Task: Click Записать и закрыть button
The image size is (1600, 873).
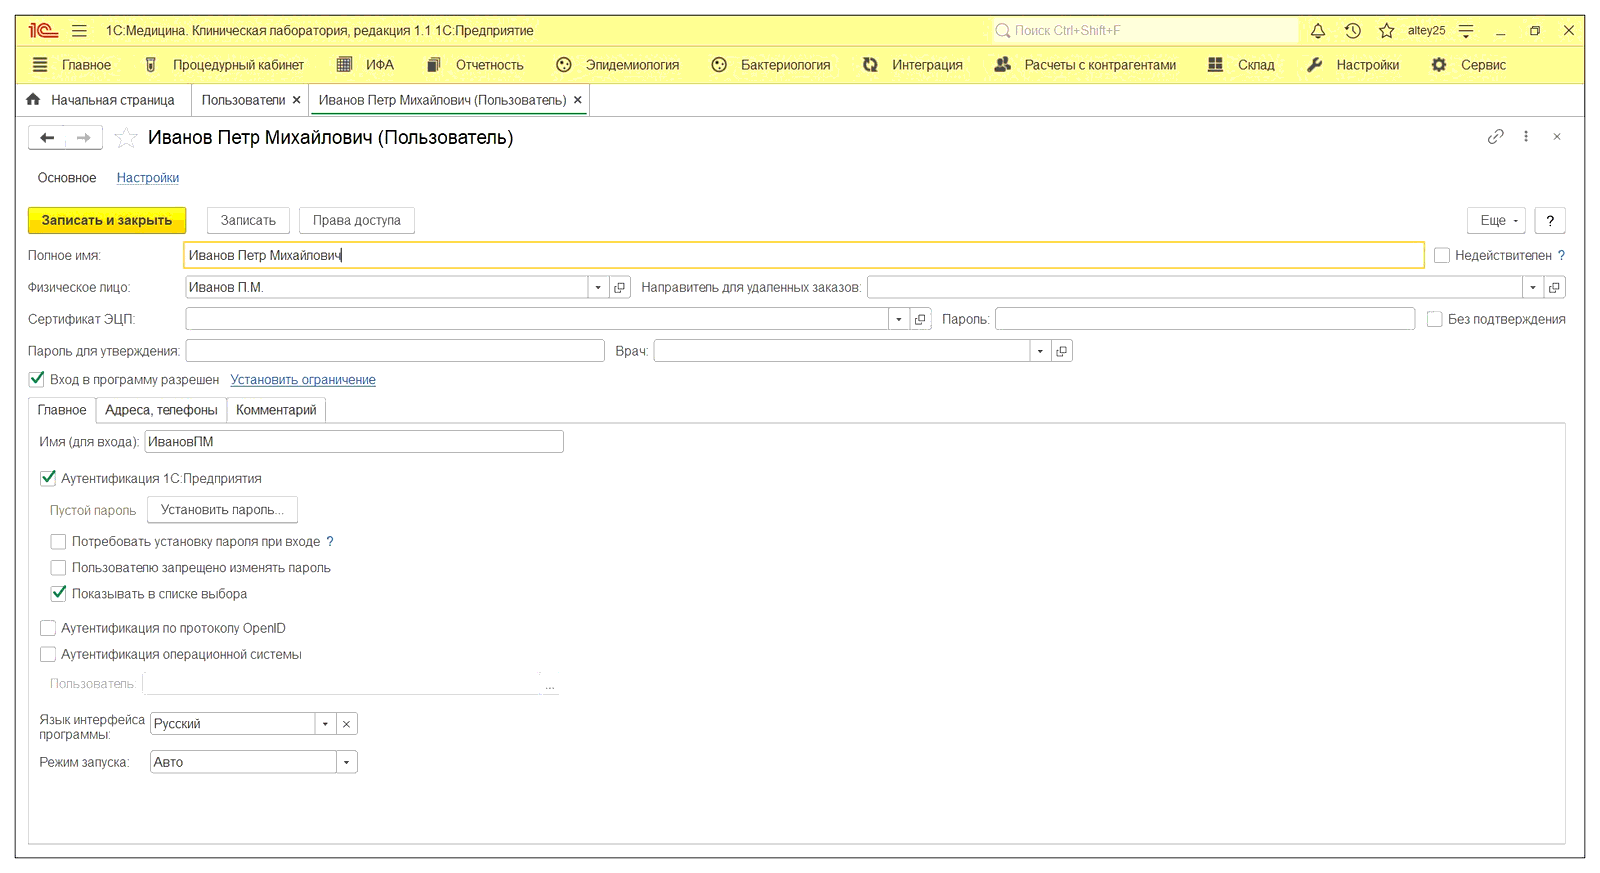Action: point(107,220)
